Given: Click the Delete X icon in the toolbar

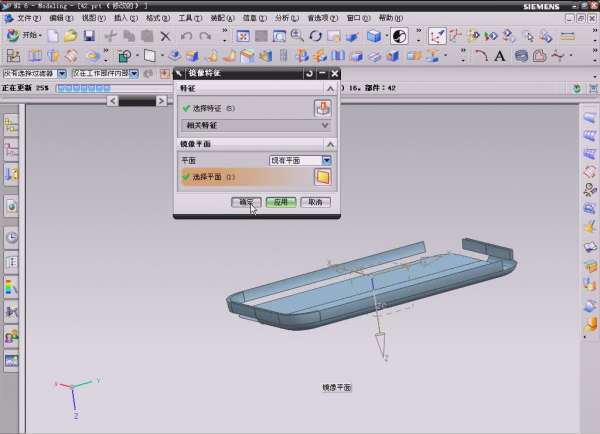Looking at the screenshot, I should (166, 36).
